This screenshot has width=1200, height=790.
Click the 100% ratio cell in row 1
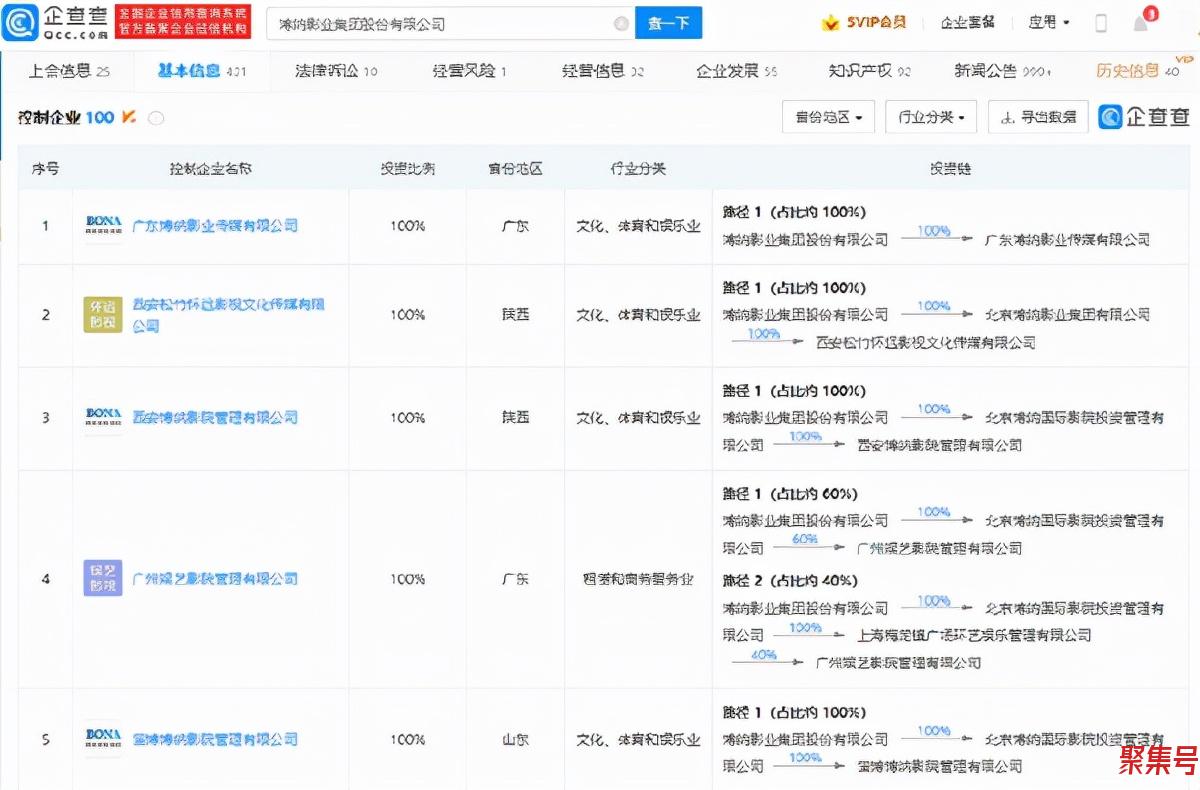point(407,226)
